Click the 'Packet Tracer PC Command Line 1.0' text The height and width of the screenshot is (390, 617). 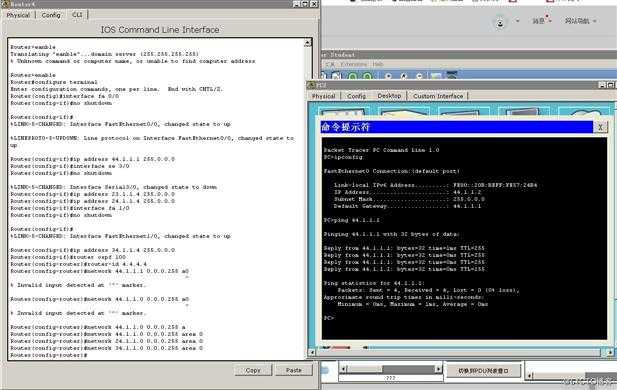point(381,150)
